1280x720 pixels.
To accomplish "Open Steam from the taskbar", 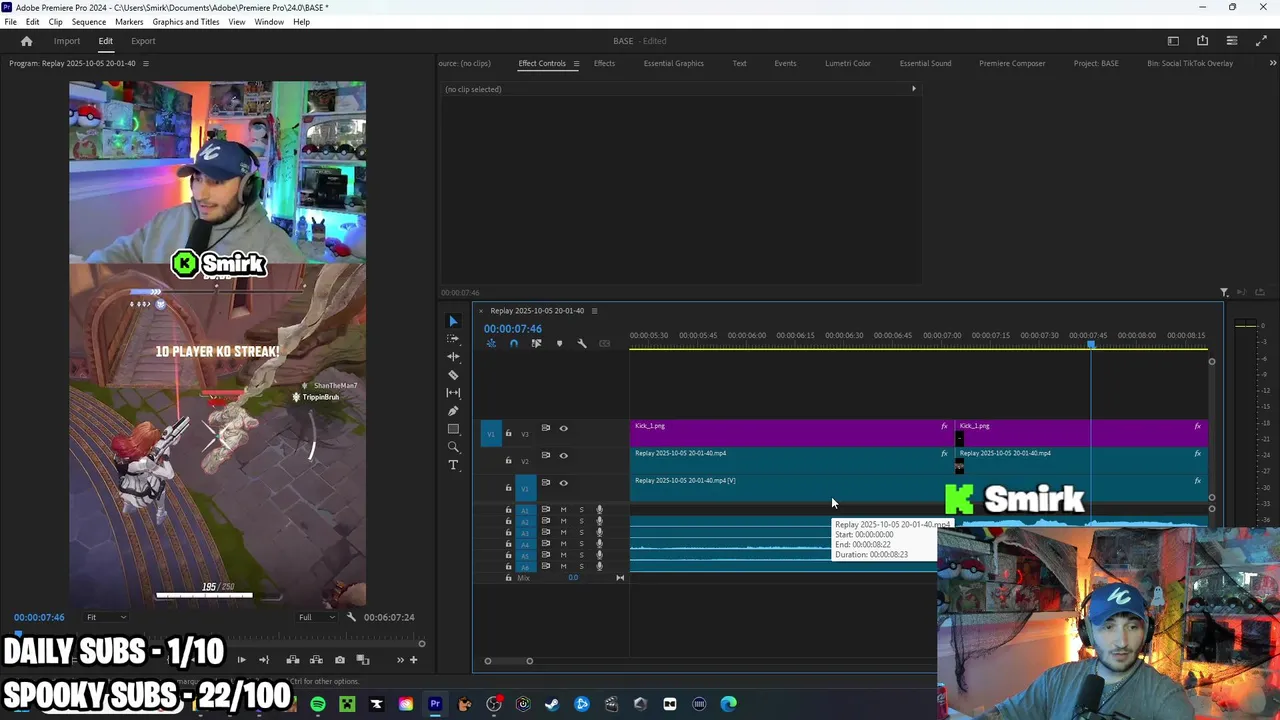I will [552, 704].
